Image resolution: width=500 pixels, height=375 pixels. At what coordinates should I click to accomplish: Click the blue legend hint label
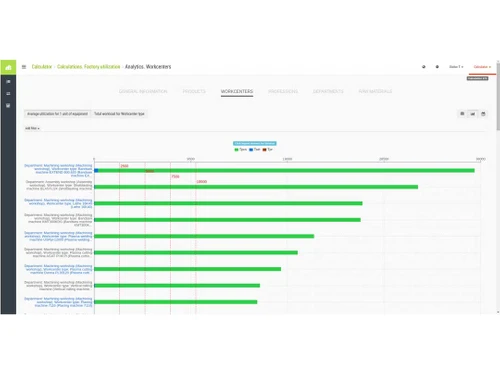pos(255,143)
